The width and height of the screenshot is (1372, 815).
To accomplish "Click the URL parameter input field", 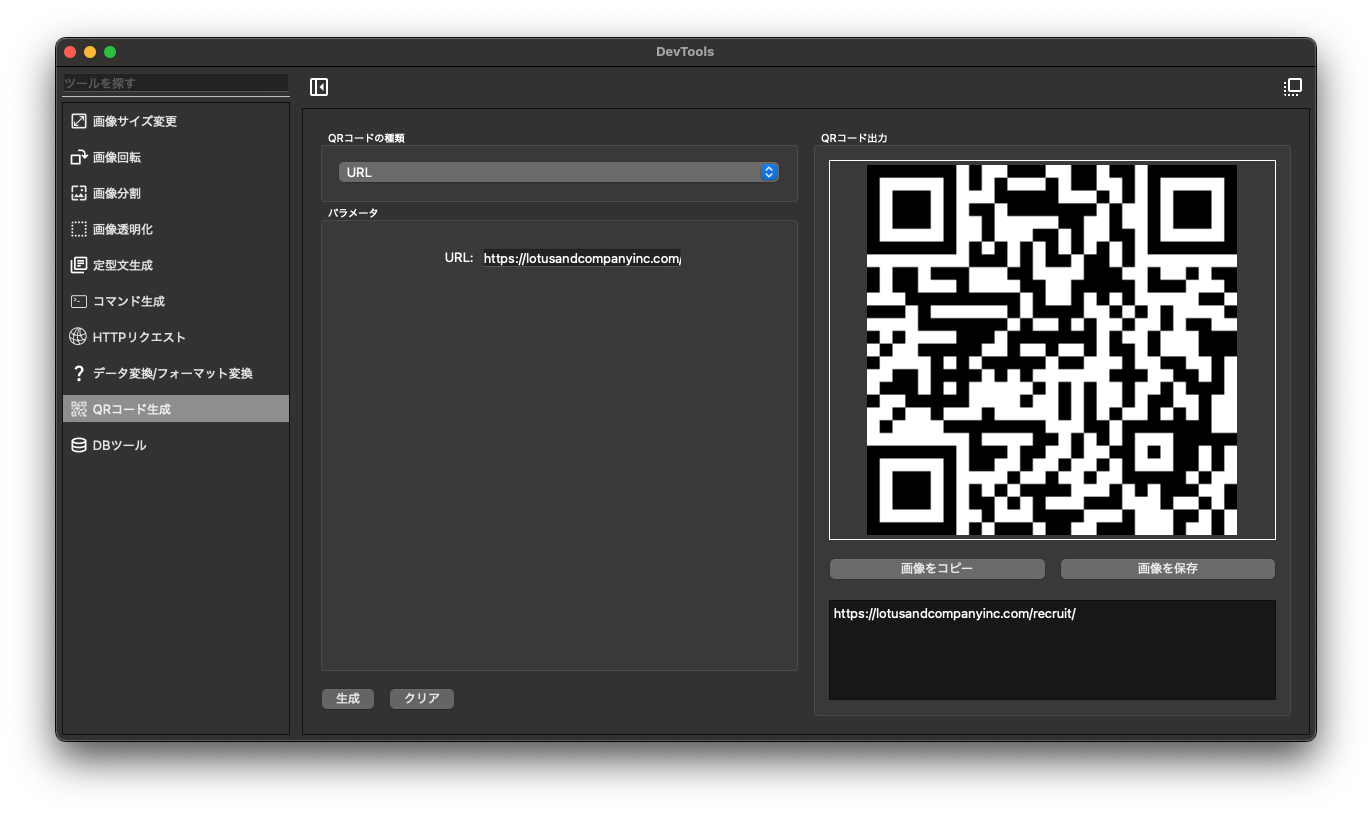I will click(x=581, y=258).
